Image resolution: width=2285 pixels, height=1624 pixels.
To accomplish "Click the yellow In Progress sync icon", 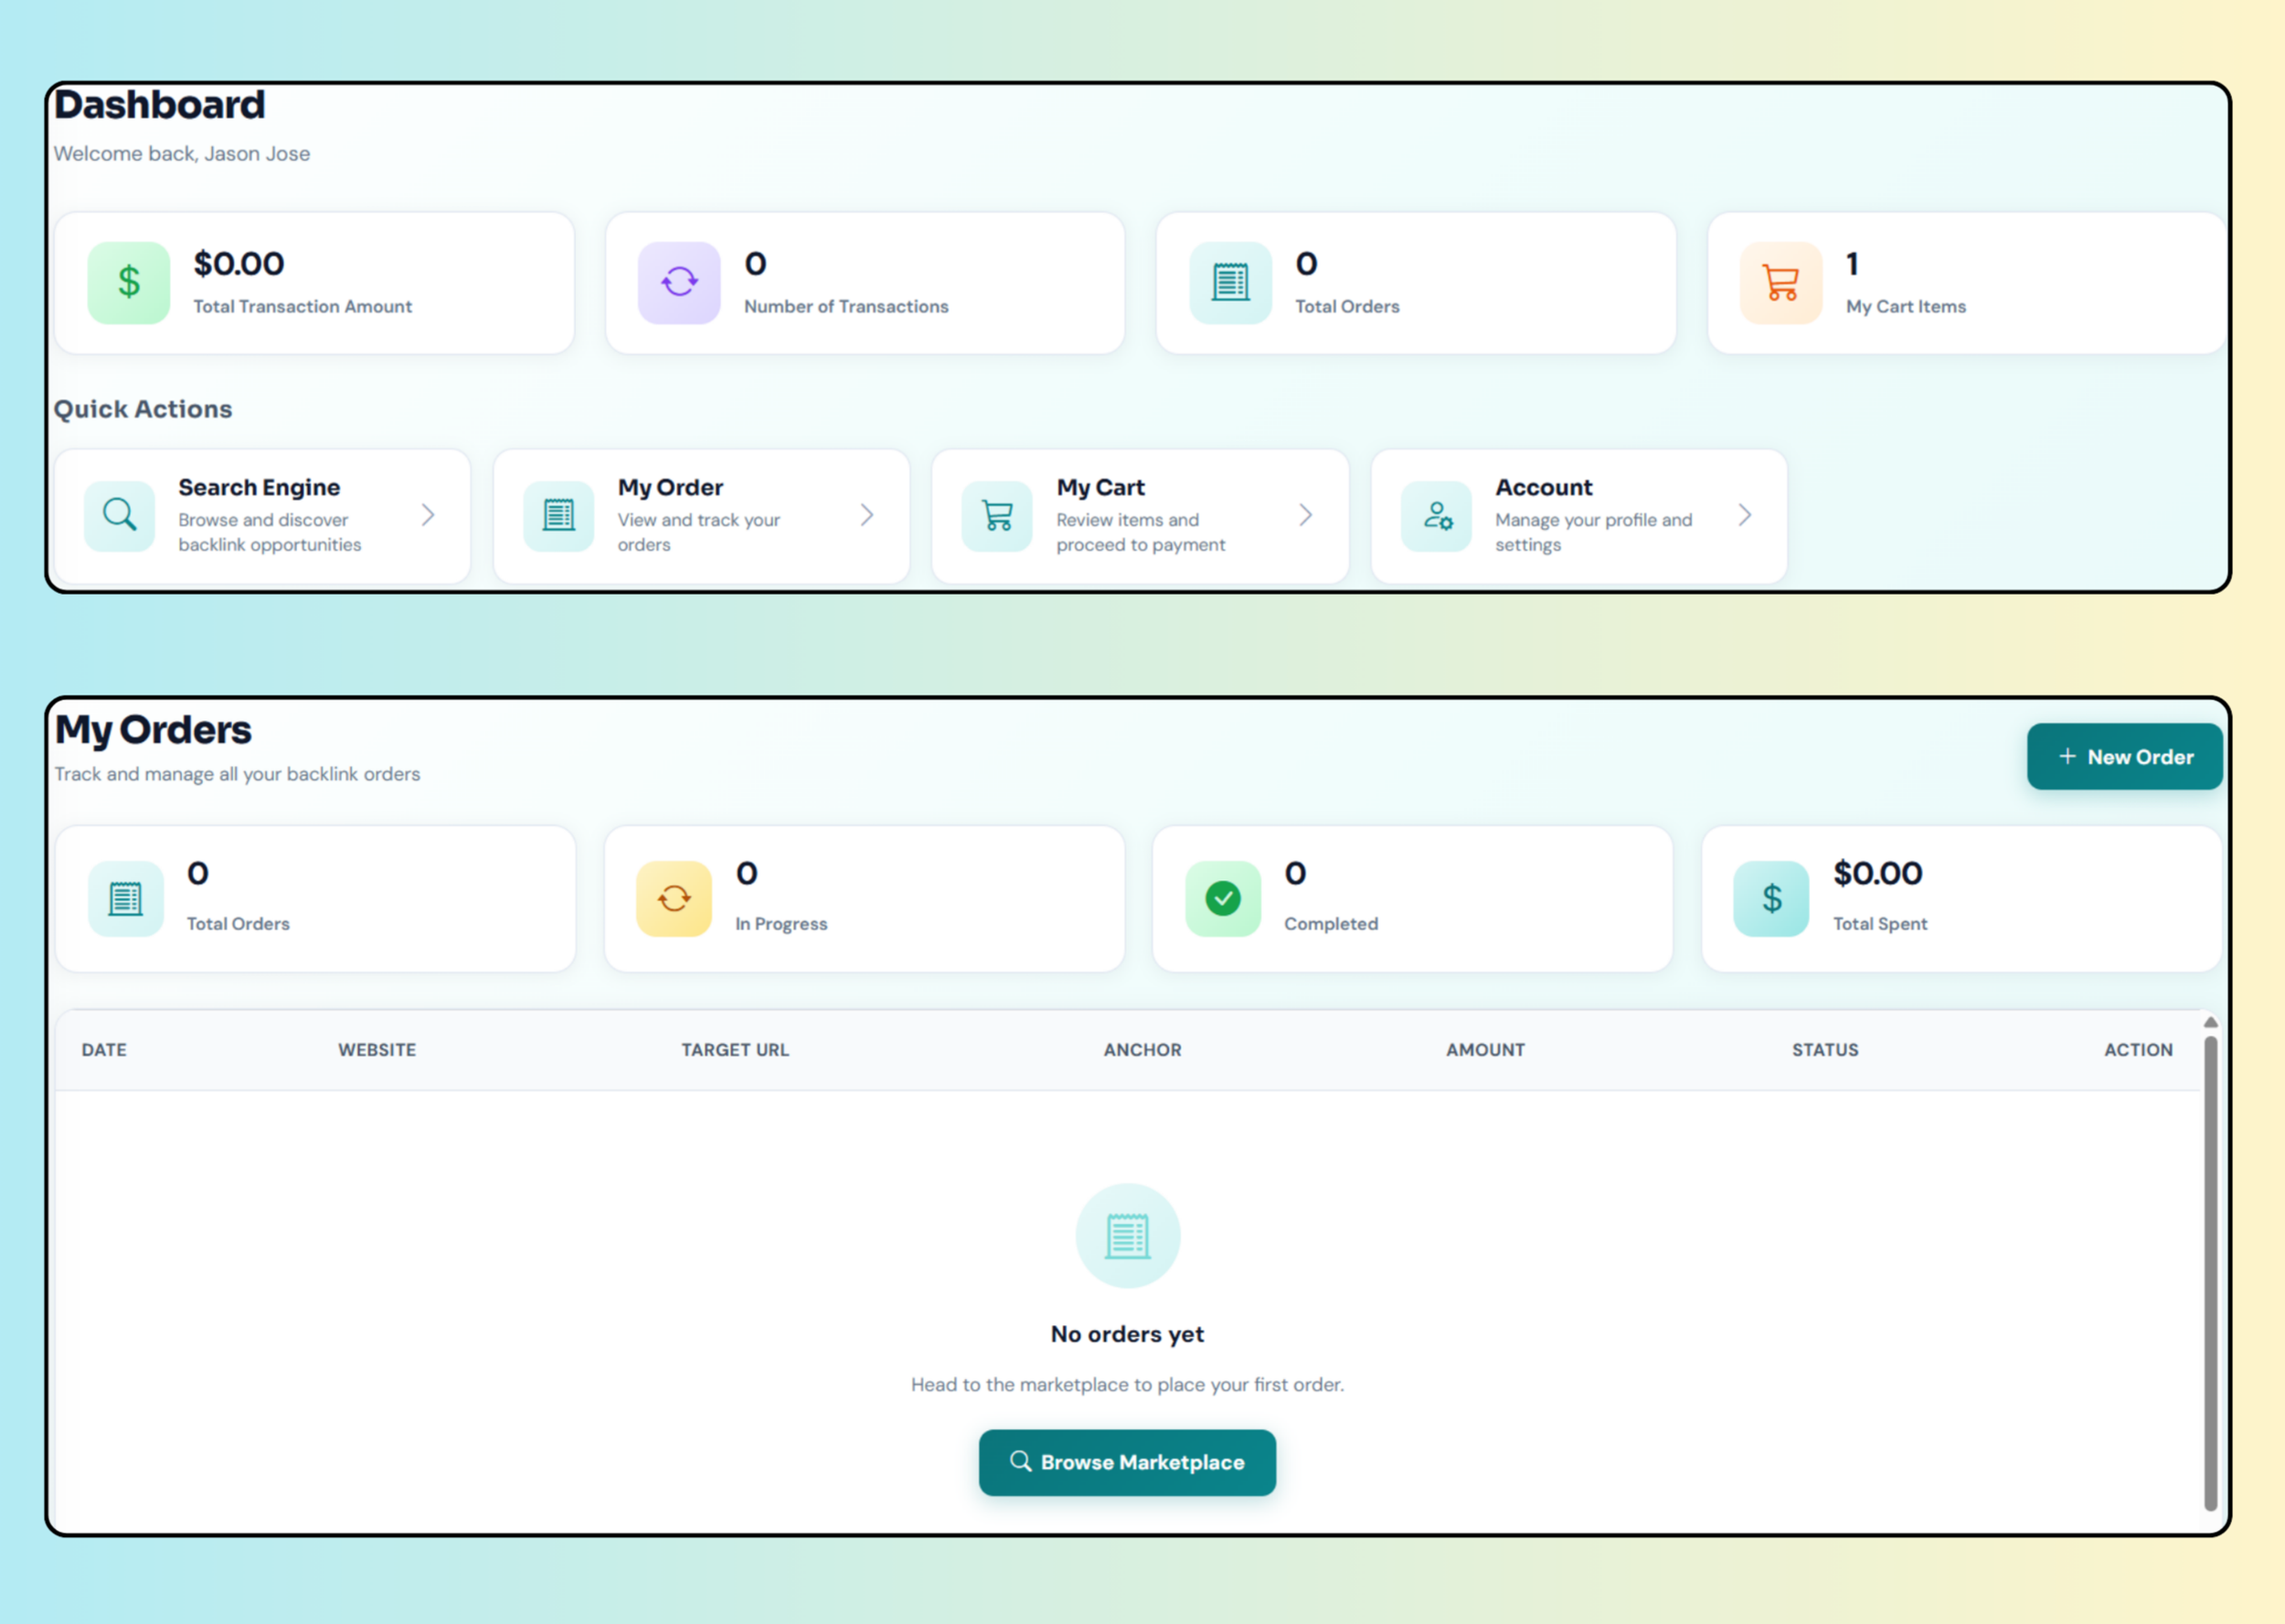I will 674,898.
